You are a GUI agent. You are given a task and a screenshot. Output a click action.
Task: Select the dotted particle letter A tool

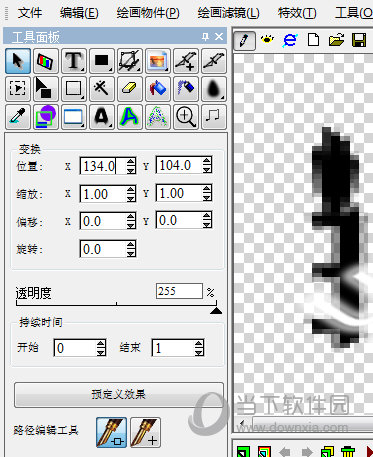(x=158, y=117)
